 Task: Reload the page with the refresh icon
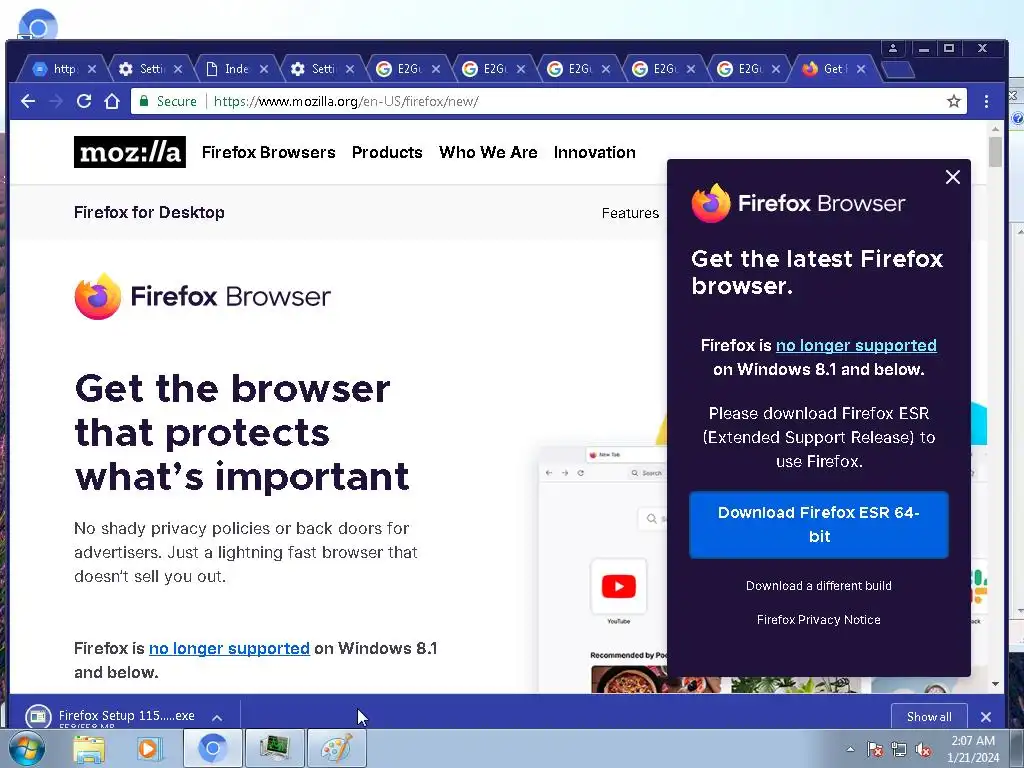pyautogui.click(x=84, y=101)
